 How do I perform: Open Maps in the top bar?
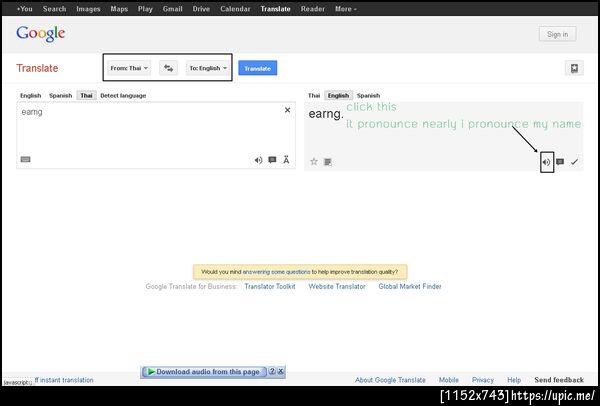click(119, 9)
